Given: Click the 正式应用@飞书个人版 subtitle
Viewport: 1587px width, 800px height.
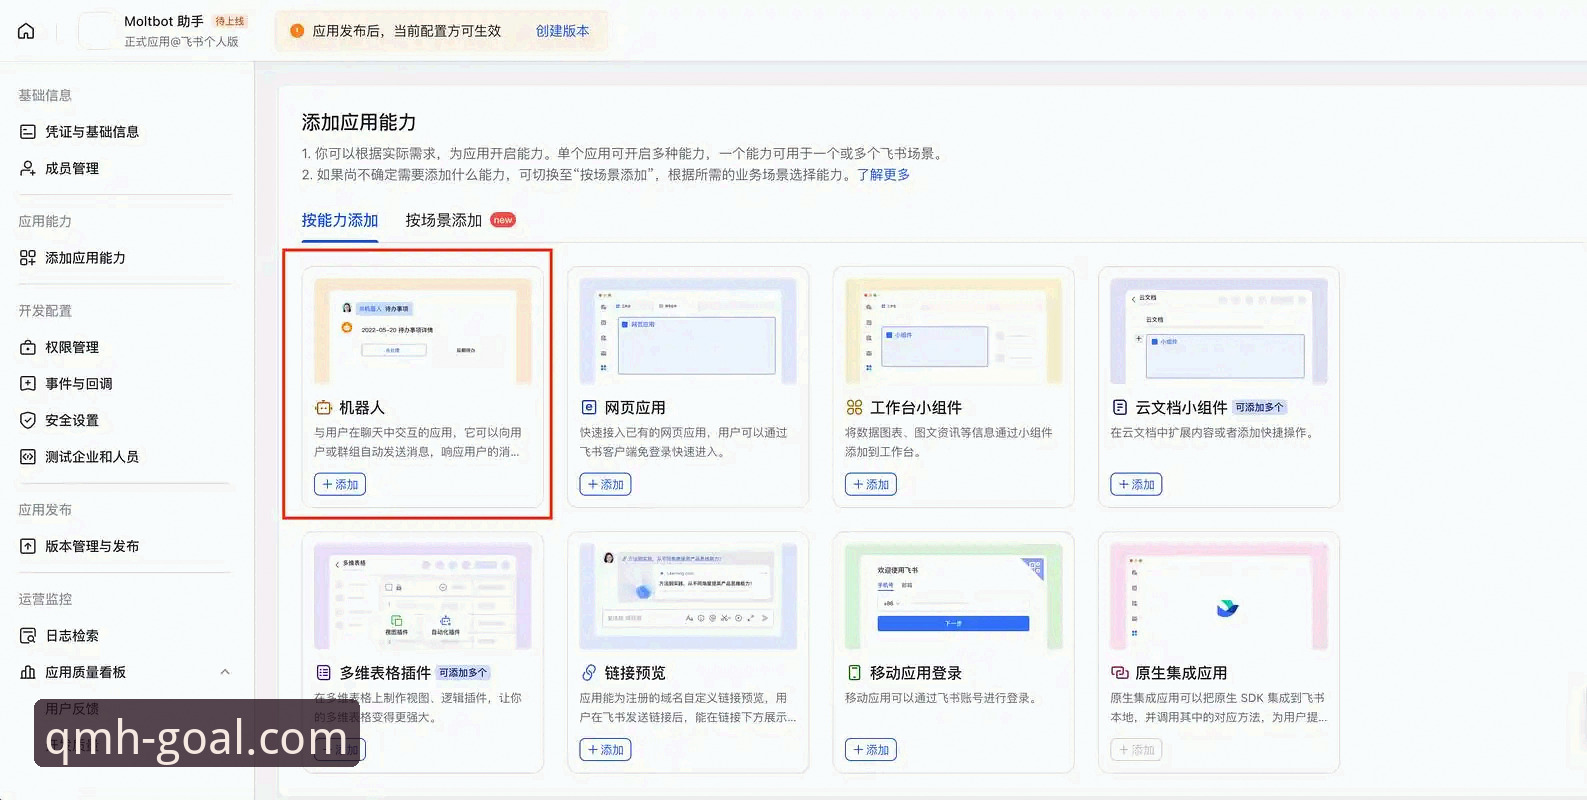Looking at the screenshot, I should click(x=181, y=42).
